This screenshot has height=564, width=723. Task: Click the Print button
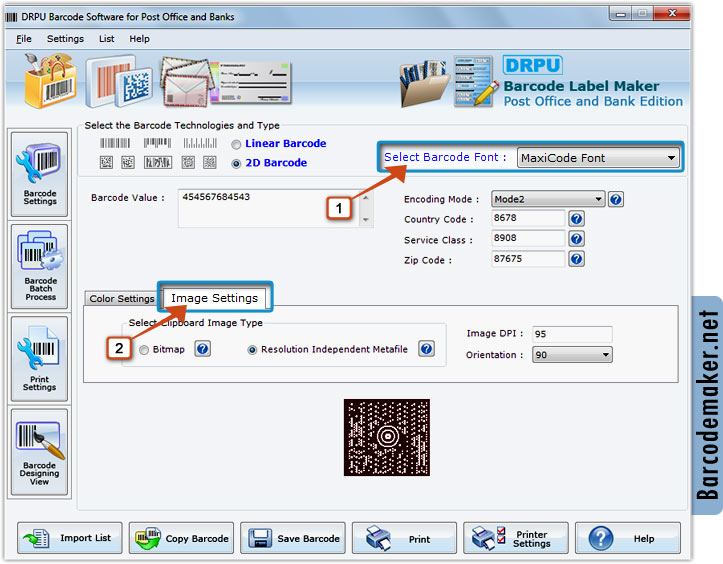point(404,538)
